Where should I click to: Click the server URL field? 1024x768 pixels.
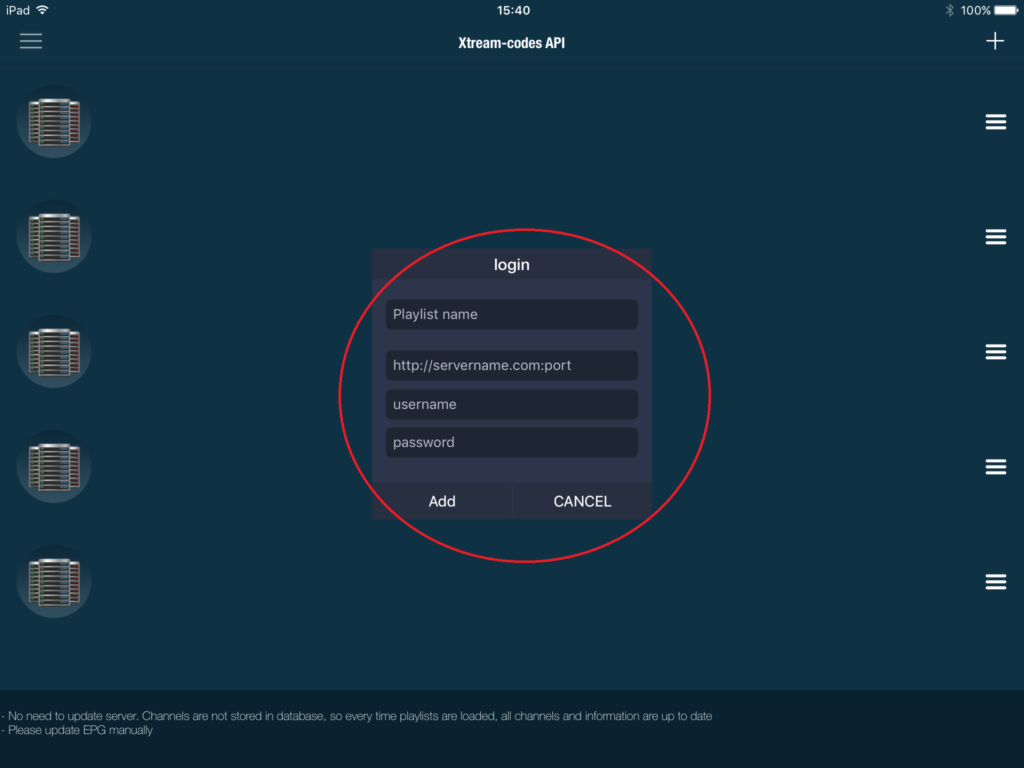click(x=511, y=365)
